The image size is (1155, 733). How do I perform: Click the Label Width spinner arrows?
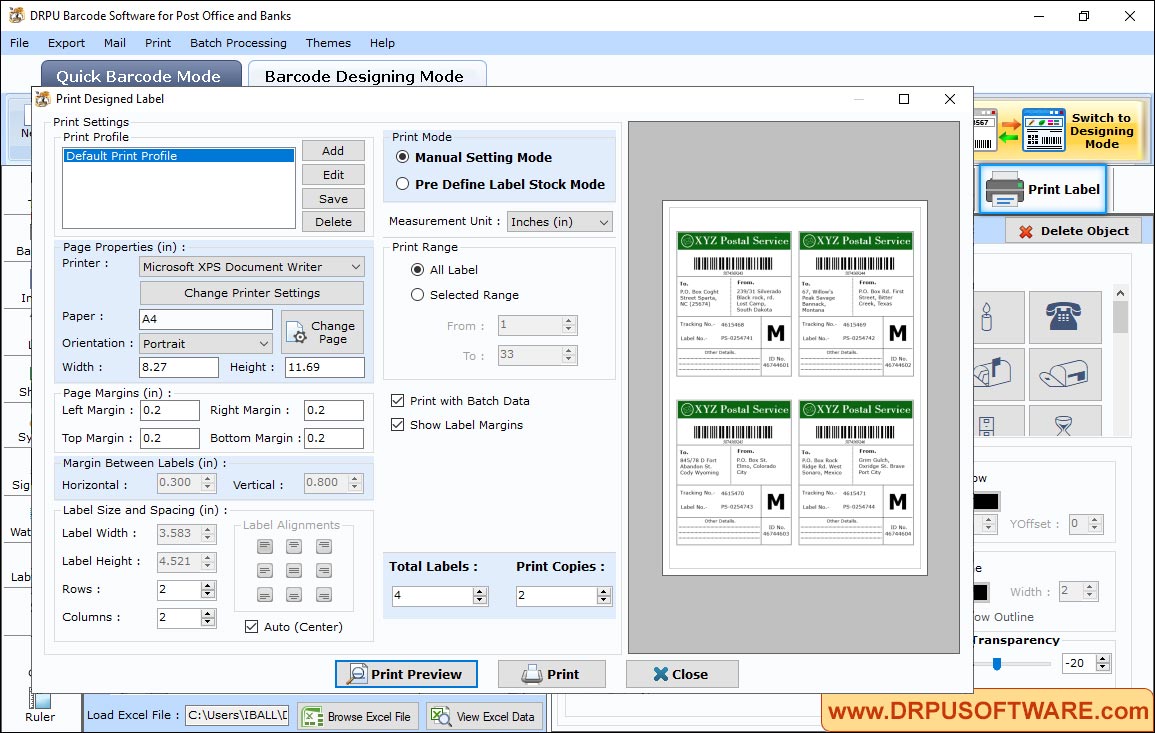pyautogui.click(x=208, y=533)
